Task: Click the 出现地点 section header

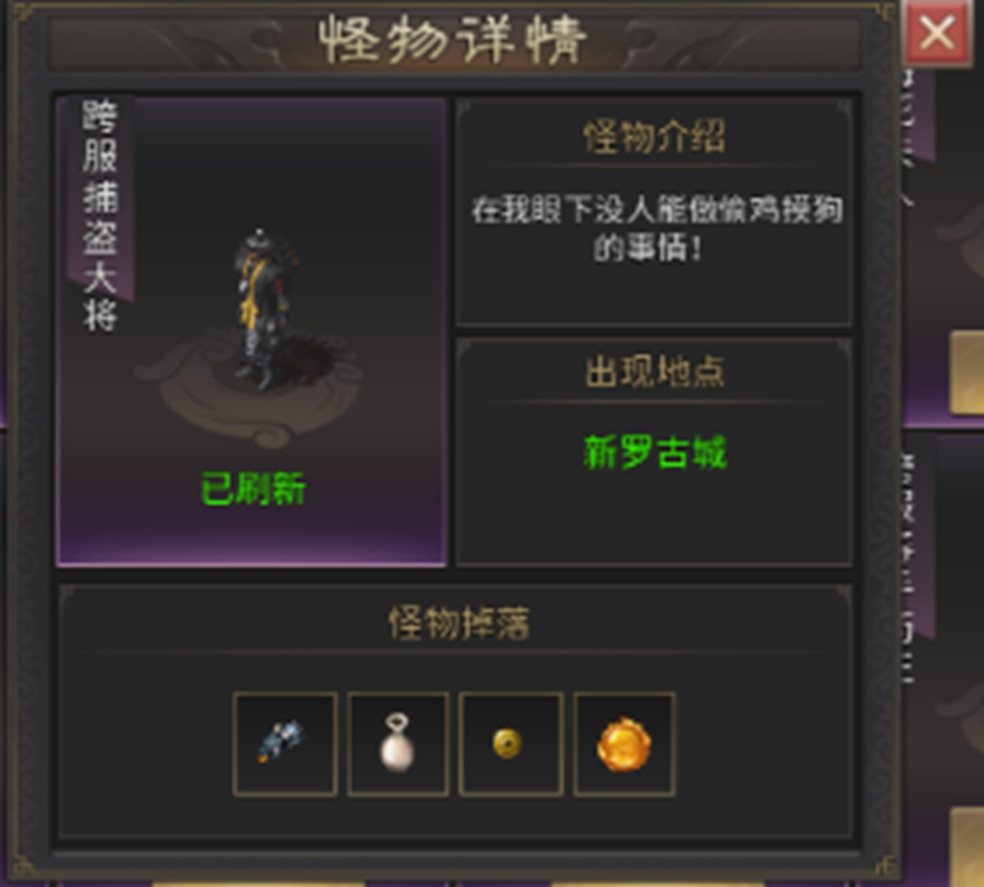Action: coord(655,372)
